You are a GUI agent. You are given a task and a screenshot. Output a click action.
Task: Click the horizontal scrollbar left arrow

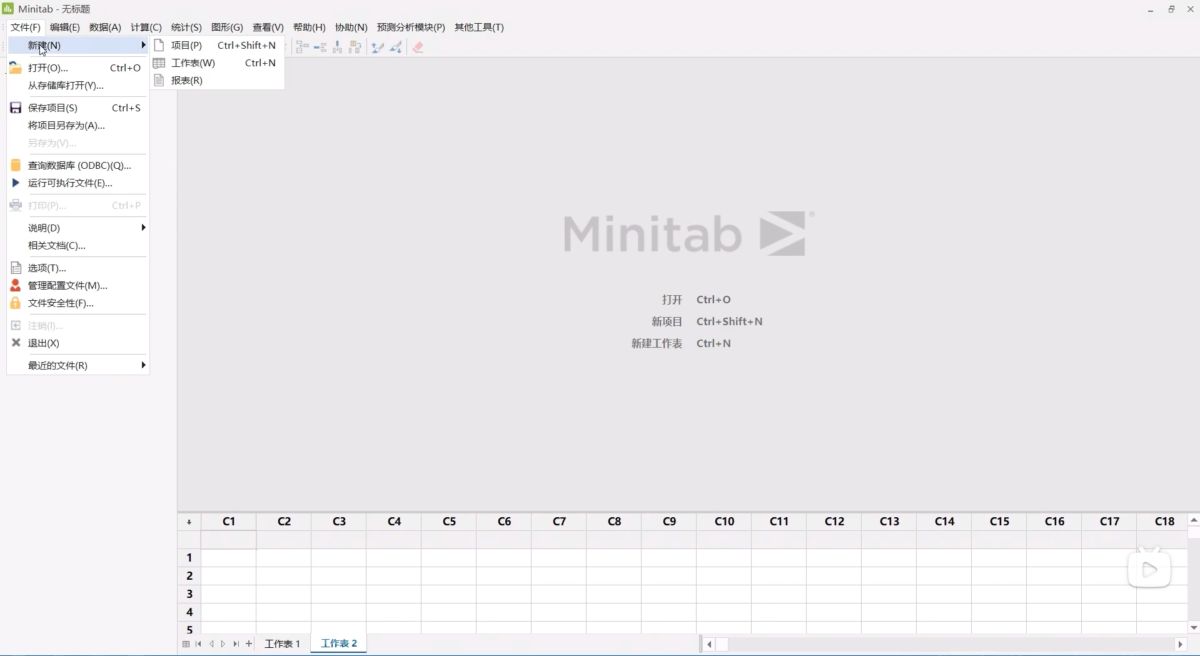[709, 645]
